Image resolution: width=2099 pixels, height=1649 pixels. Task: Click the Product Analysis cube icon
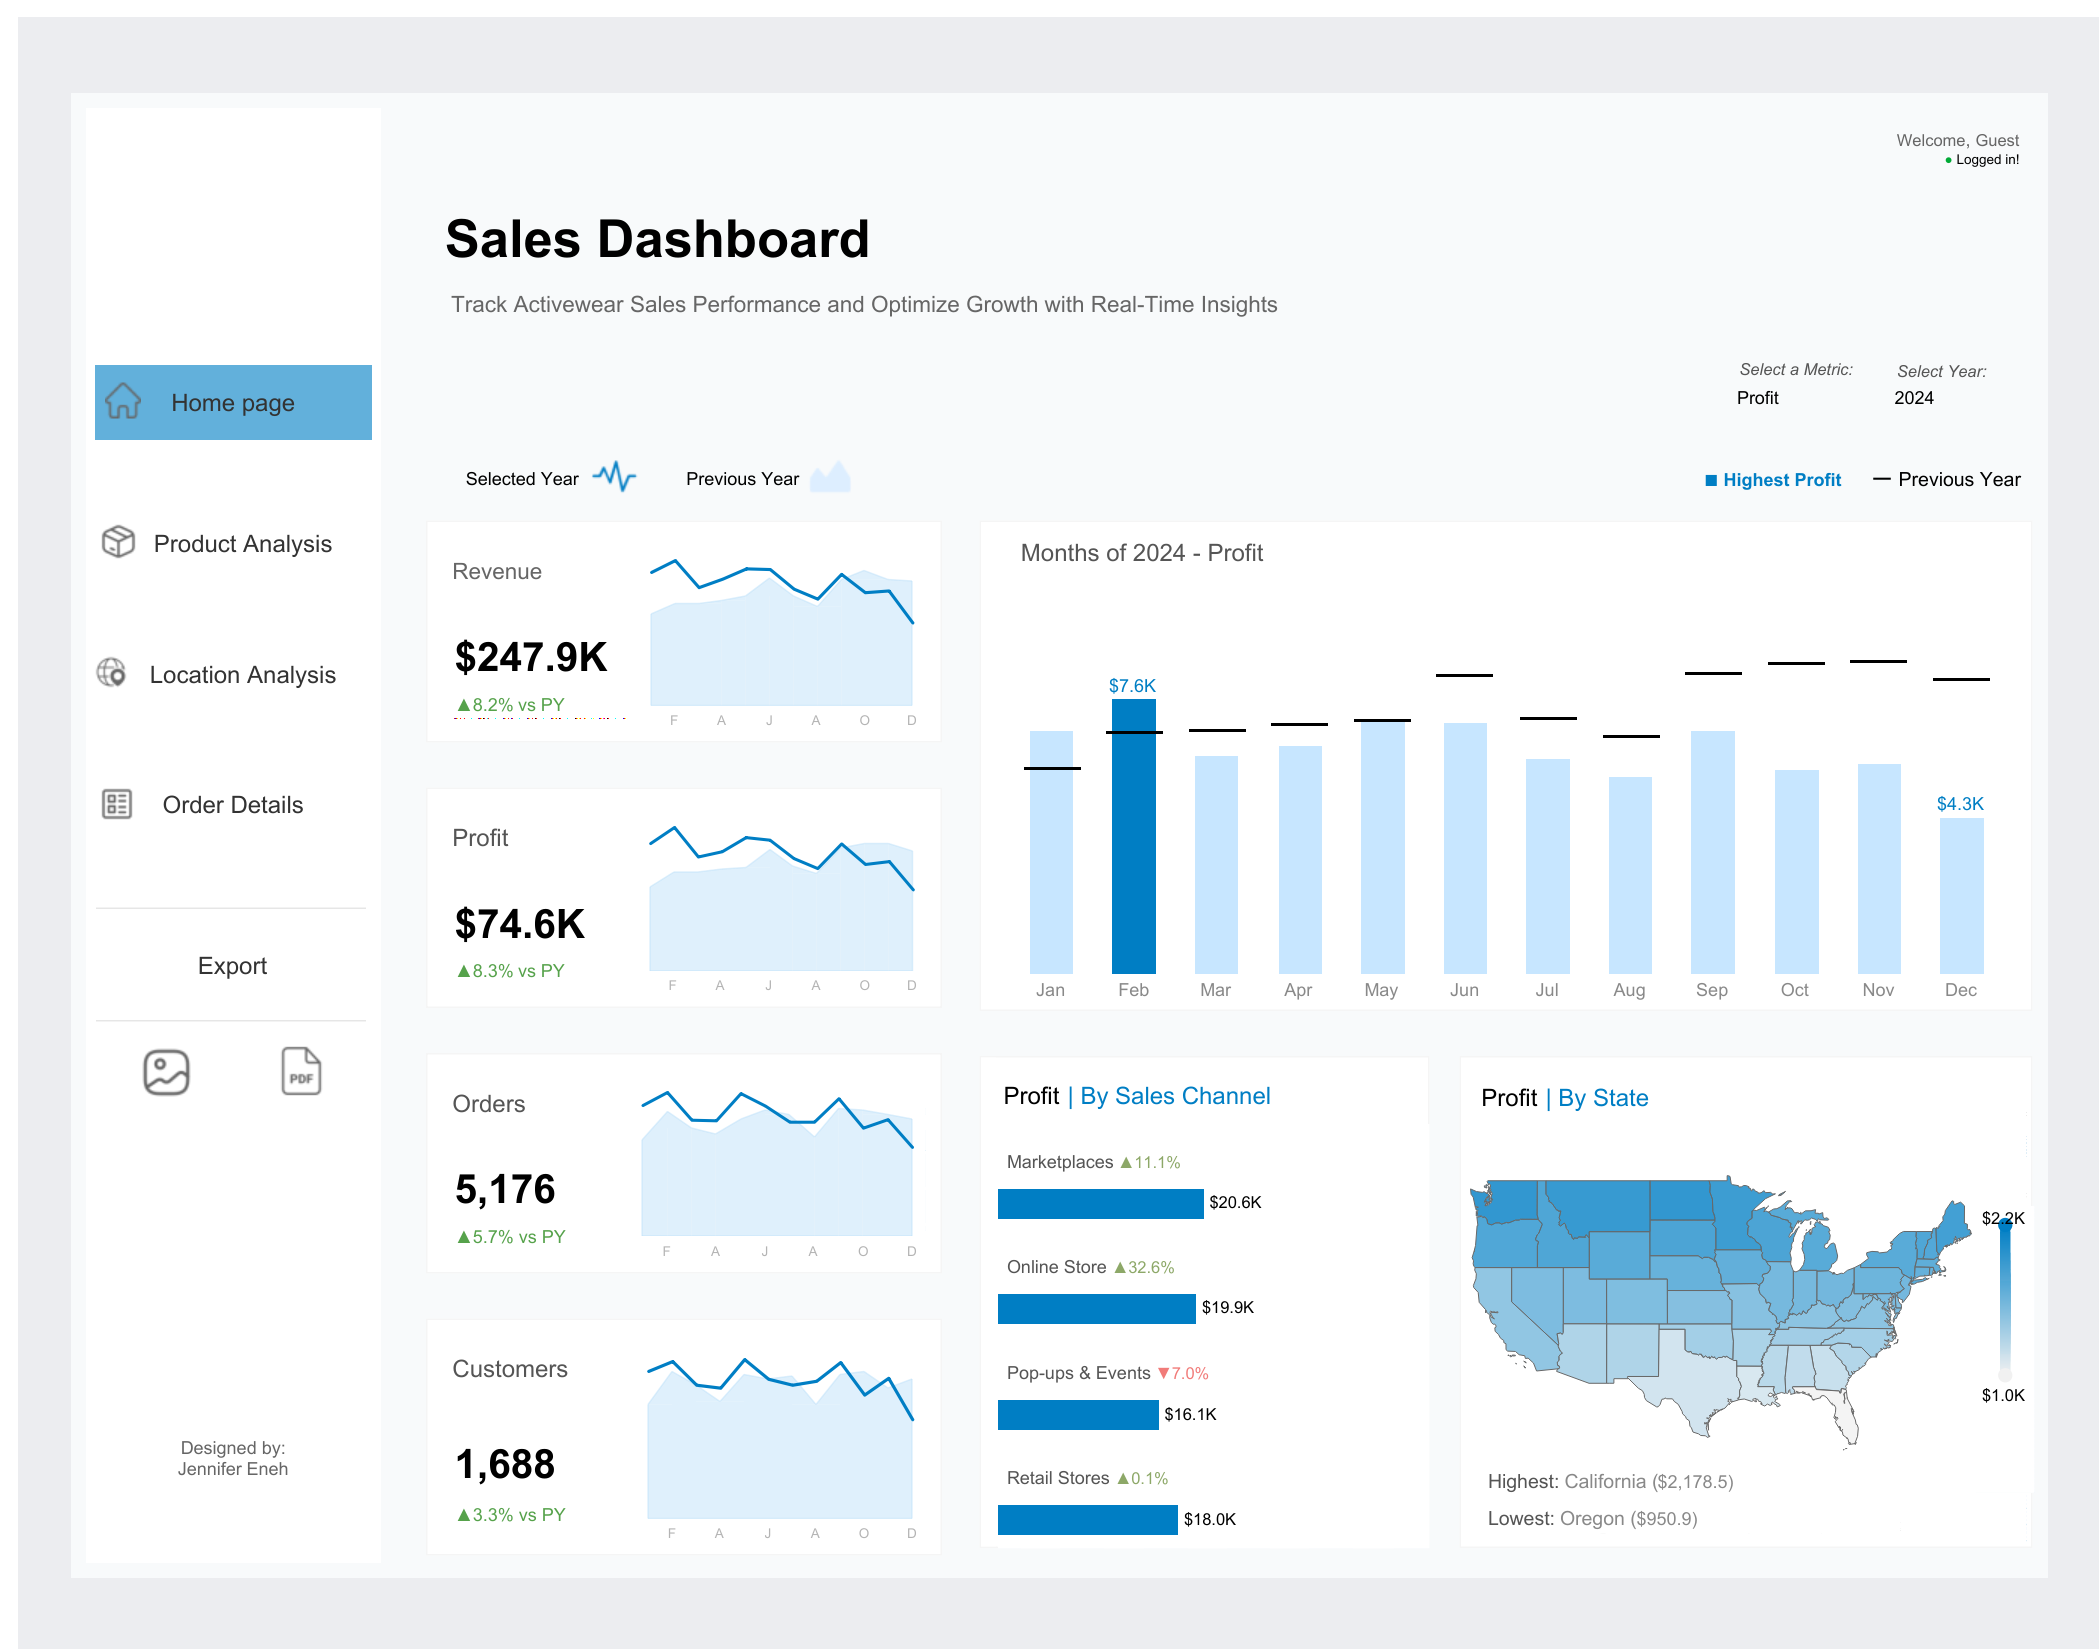(x=118, y=542)
